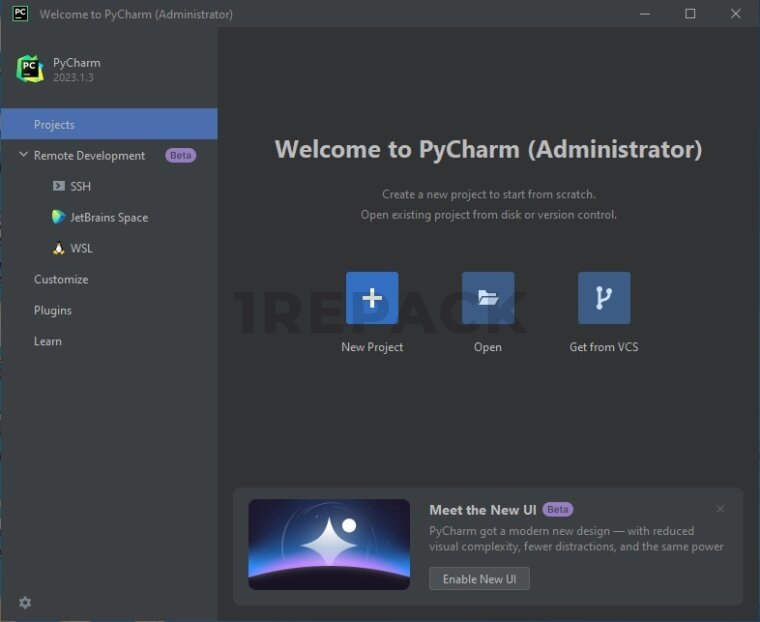Maximize the PyCharm welcome window
This screenshot has height=622, width=760.
pos(690,14)
